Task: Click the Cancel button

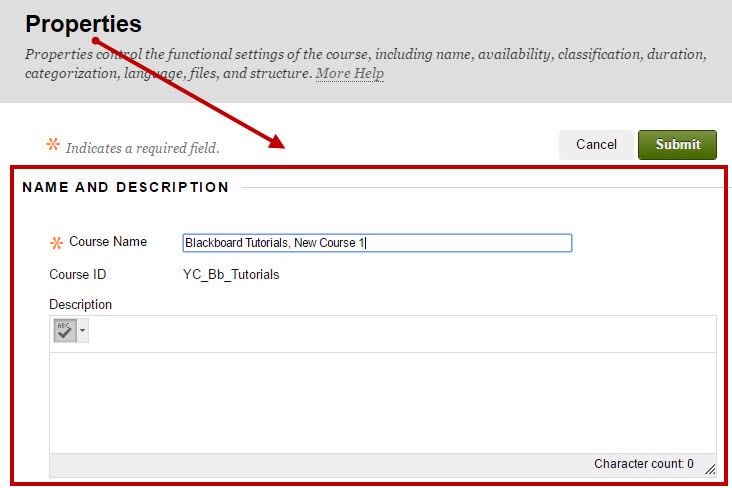Action: pos(596,145)
